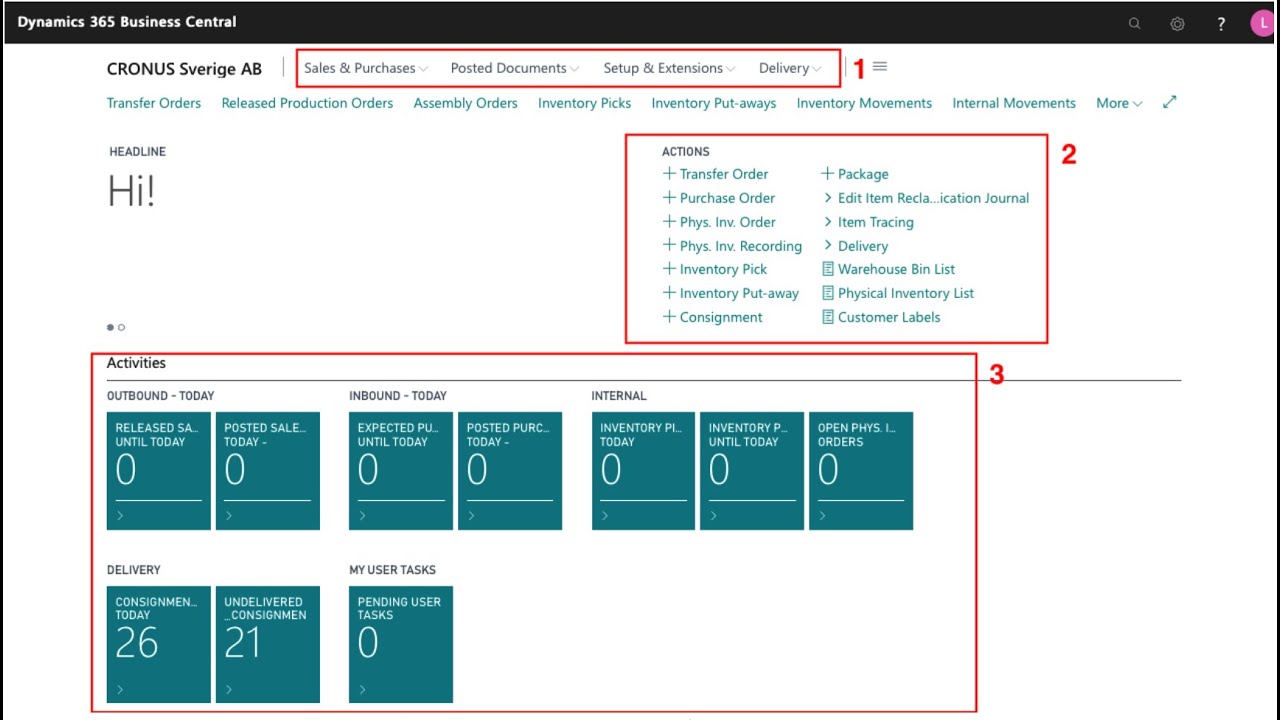Click the help question mark icon

[1221, 23]
